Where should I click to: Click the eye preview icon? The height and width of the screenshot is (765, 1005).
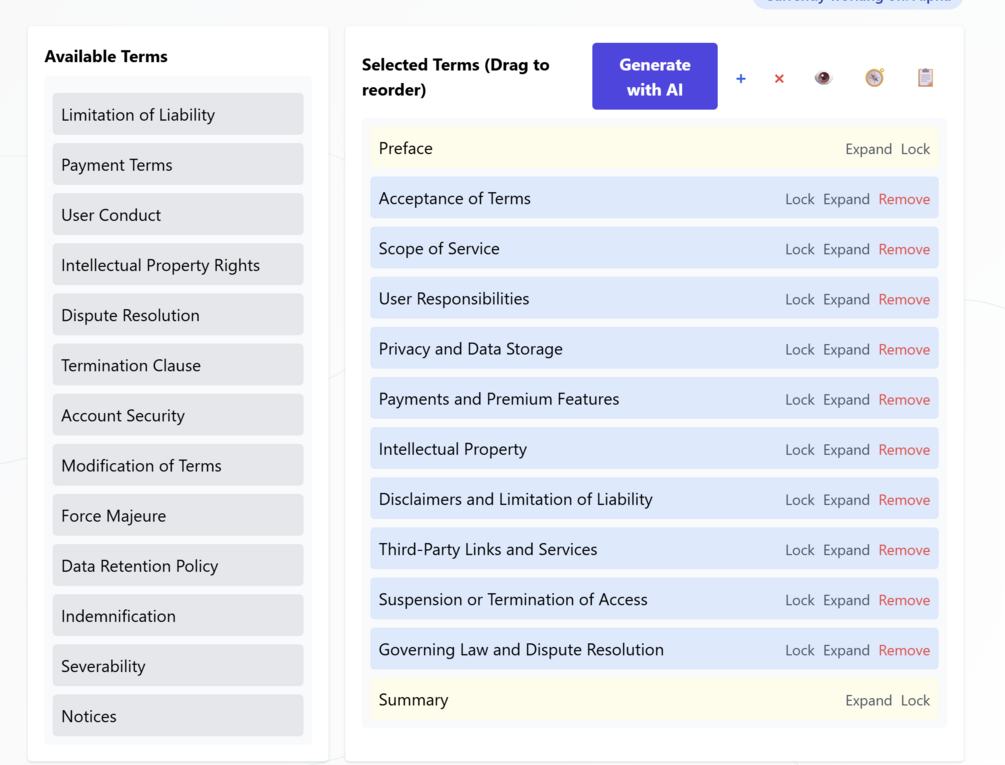(x=823, y=78)
